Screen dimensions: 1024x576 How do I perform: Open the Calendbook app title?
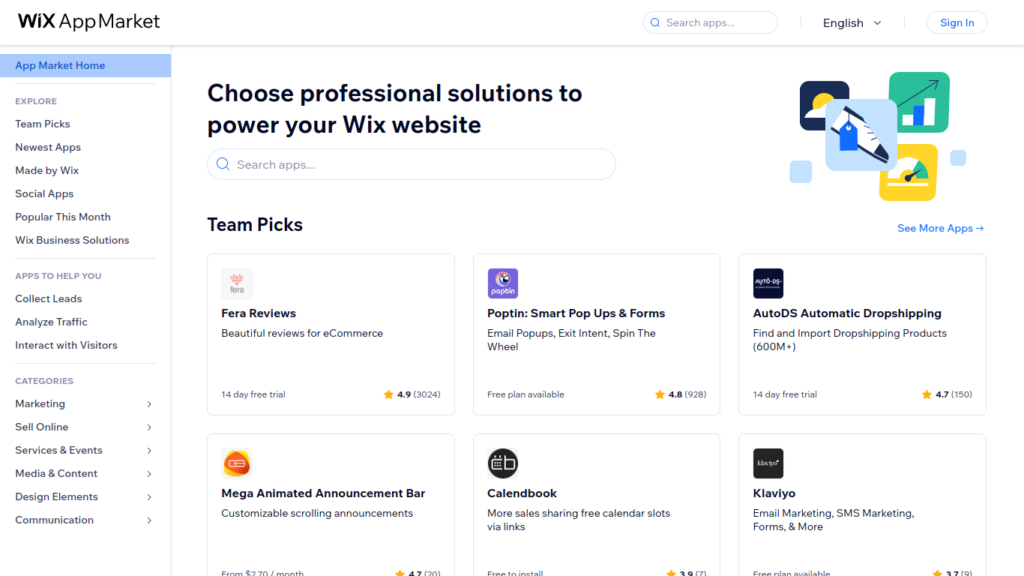point(522,494)
